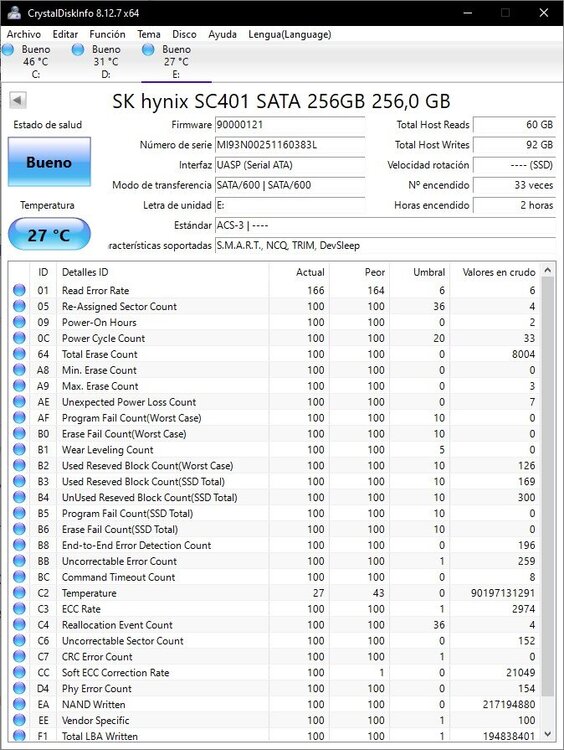Click the Valores en crudo column header
The width and height of the screenshot is (564, 750).
pos(496,272)
